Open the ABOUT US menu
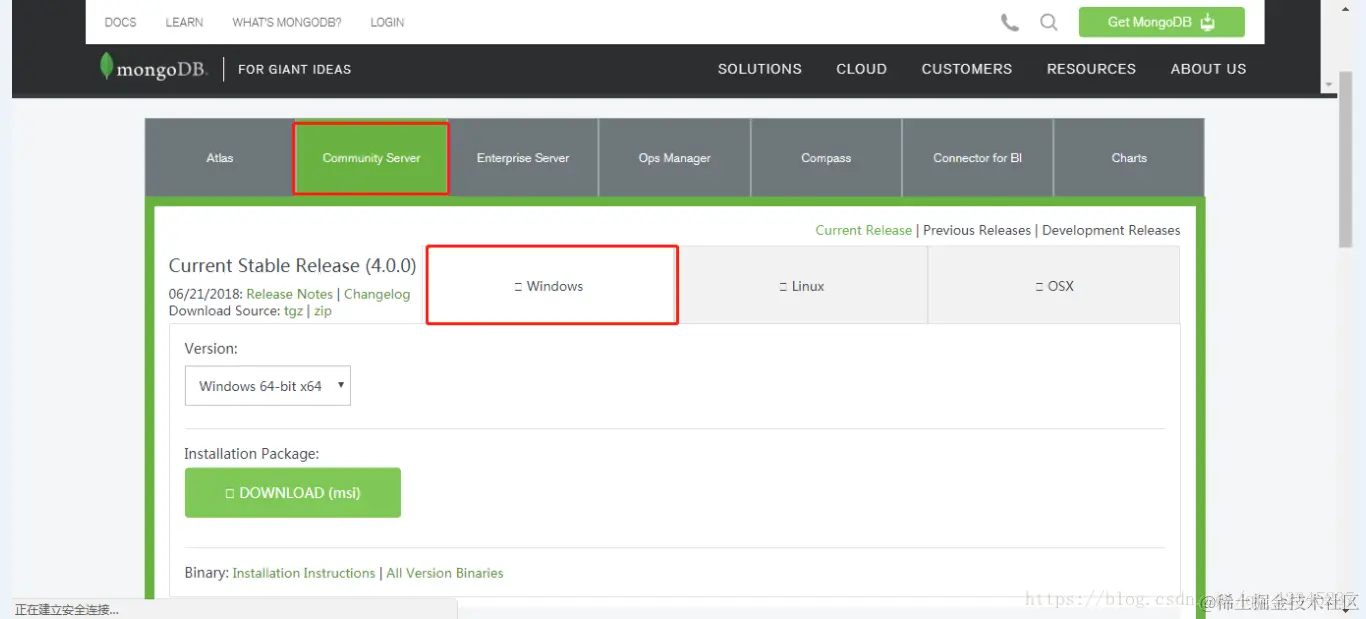 coord(1208,69)
